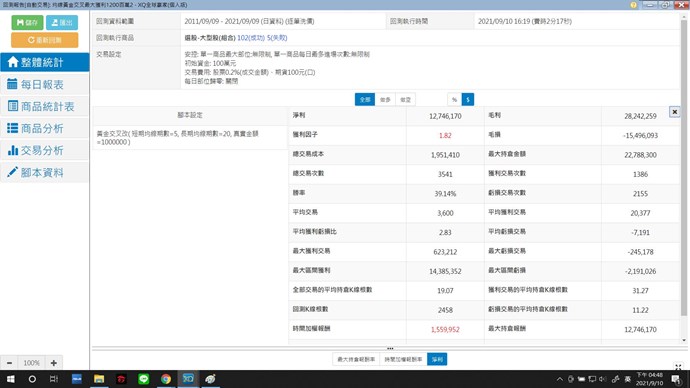The width and height of the screenshot is (690, 388).
Task: Open Task View on taskbar
Action: (54, 379)
